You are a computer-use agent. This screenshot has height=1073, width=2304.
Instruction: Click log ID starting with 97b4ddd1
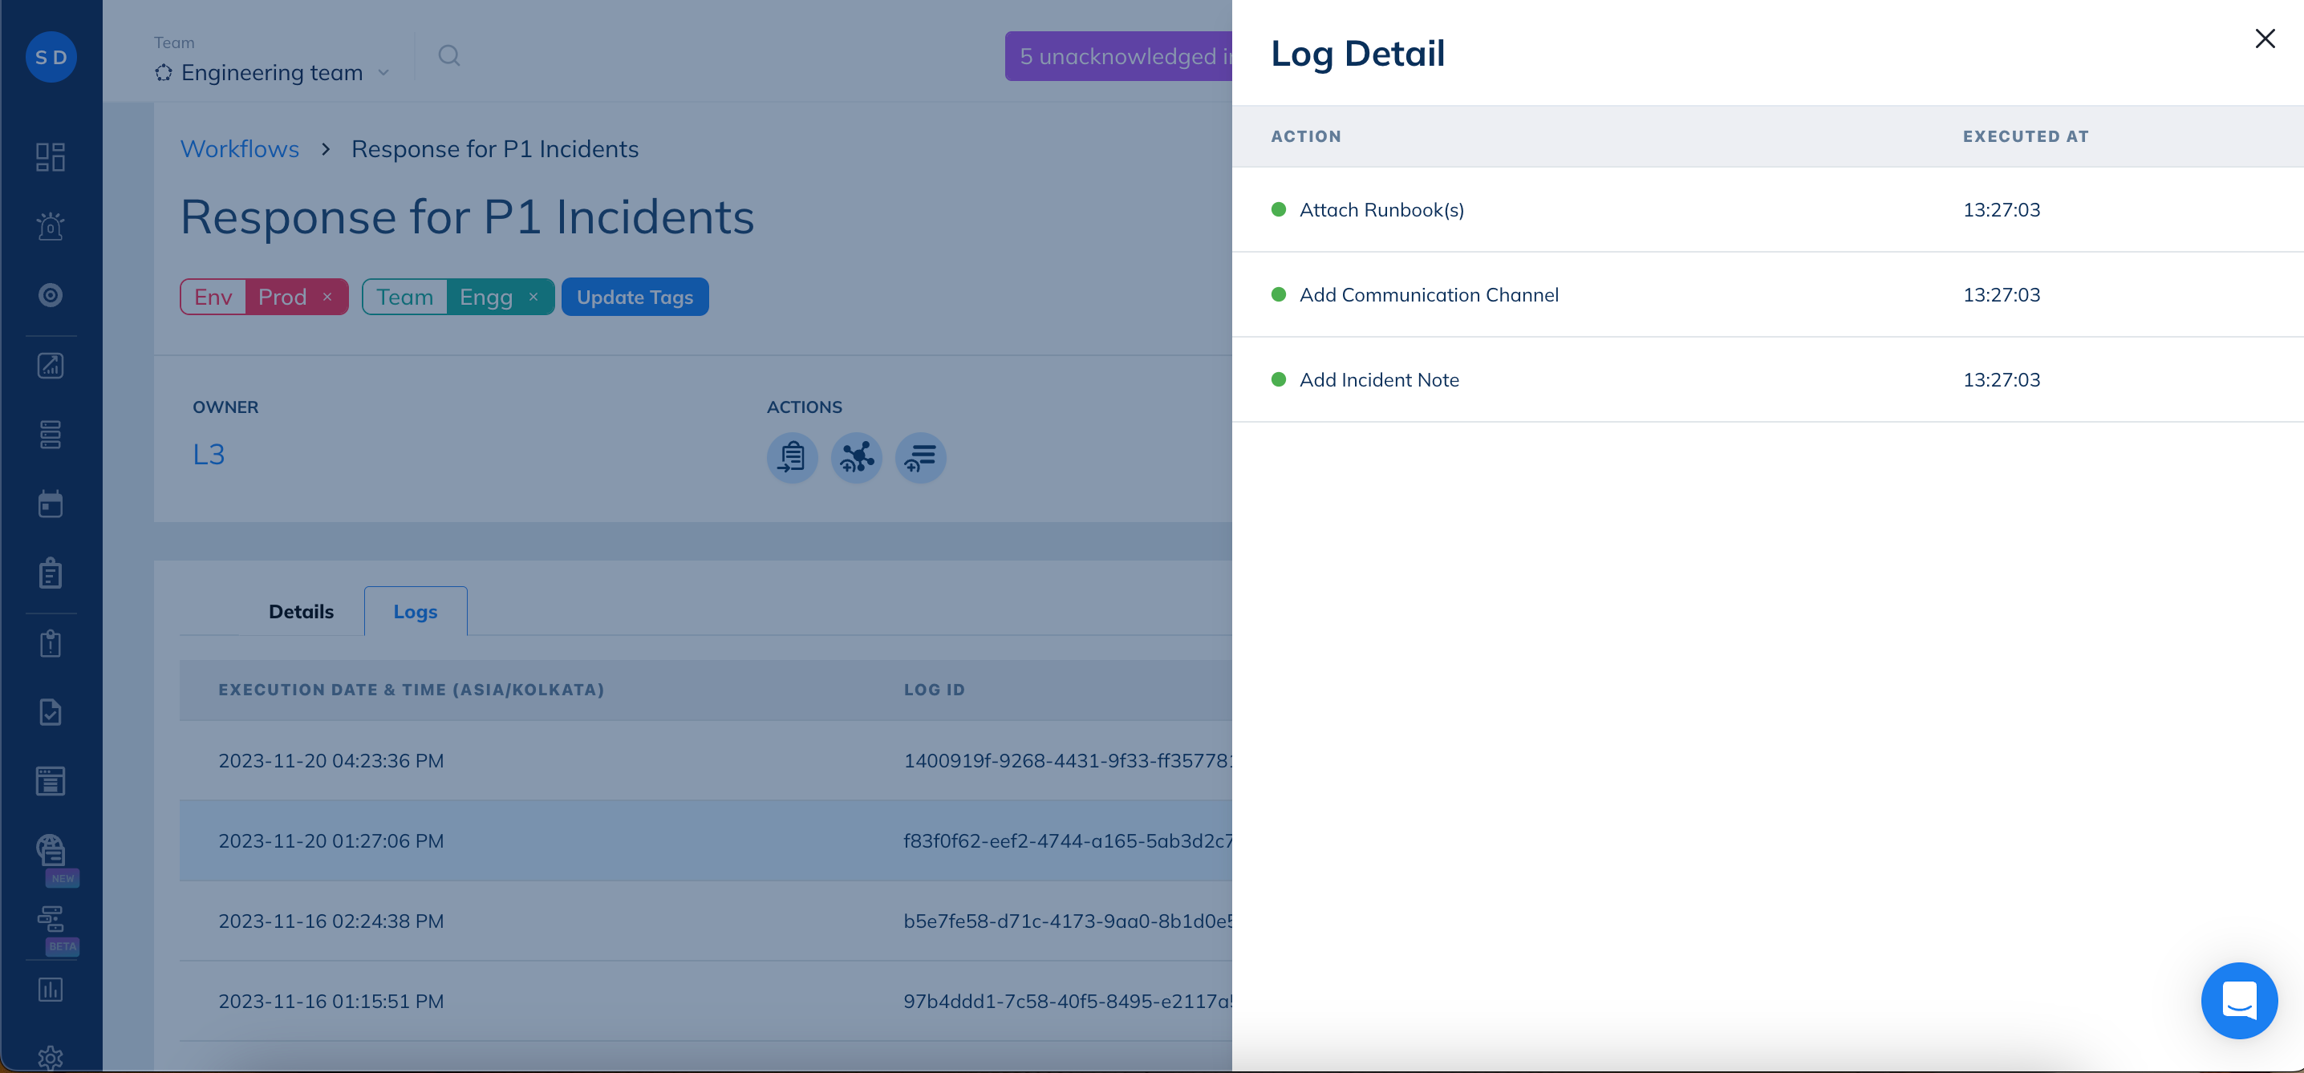(1067, 1001)
